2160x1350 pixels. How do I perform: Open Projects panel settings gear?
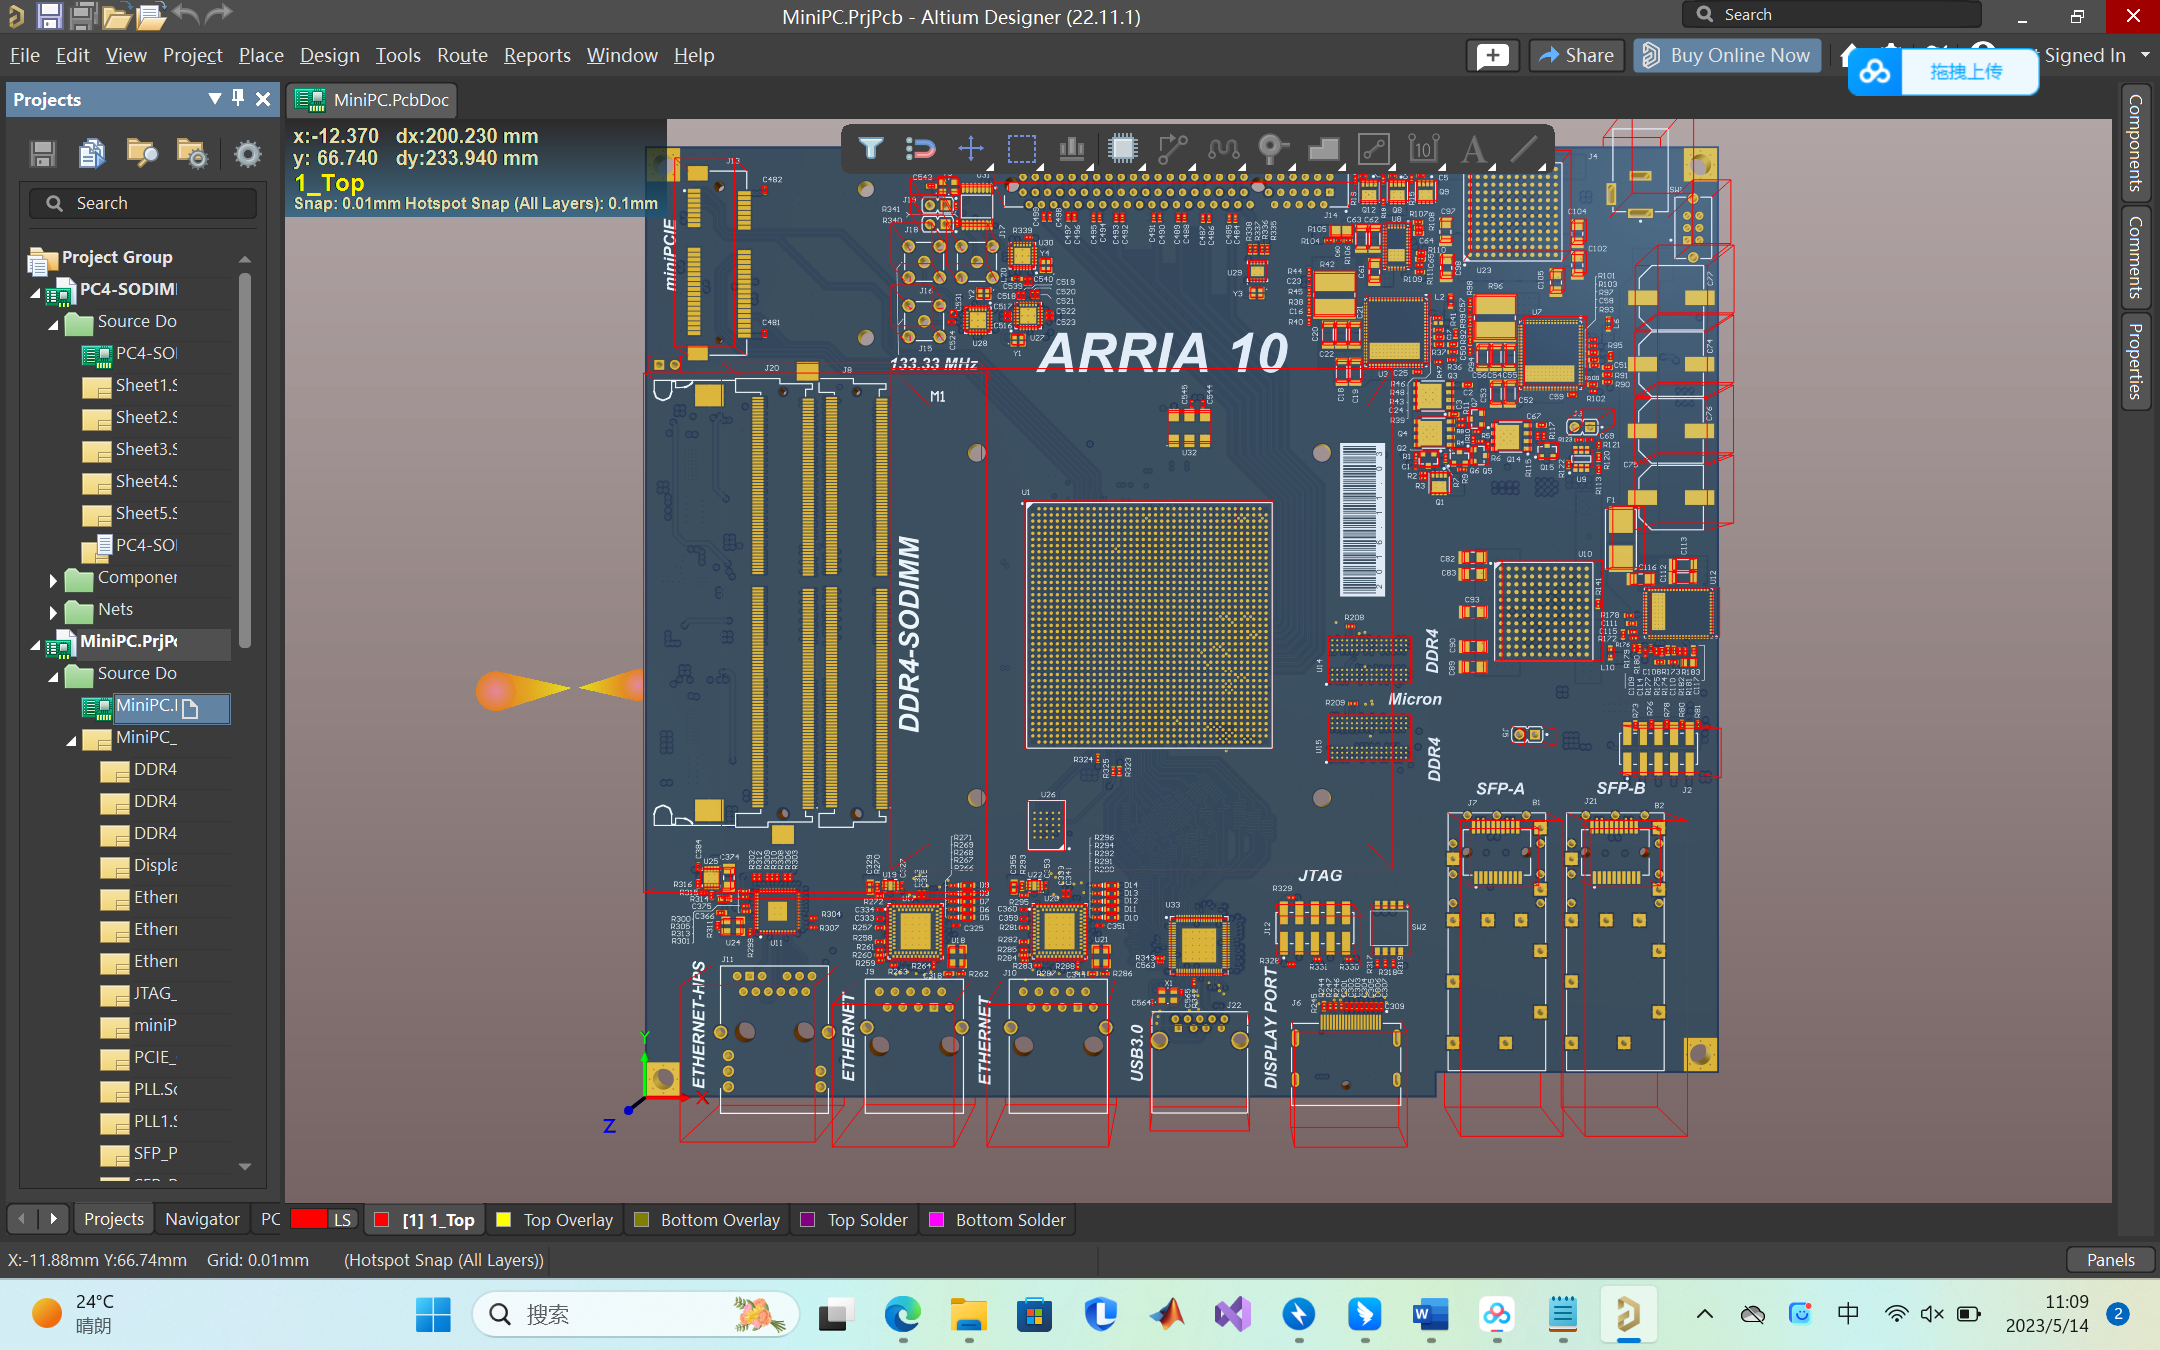tap(247, 153)
